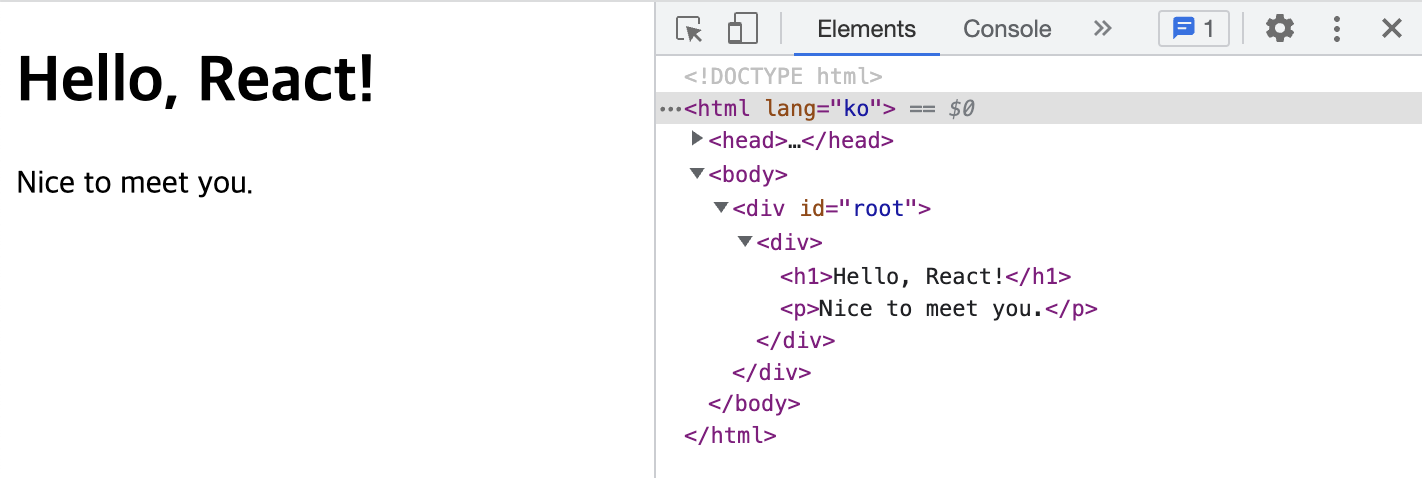Toggle the device toolbar icon
Screen dimensions: 1422x478
pos(742,29)
